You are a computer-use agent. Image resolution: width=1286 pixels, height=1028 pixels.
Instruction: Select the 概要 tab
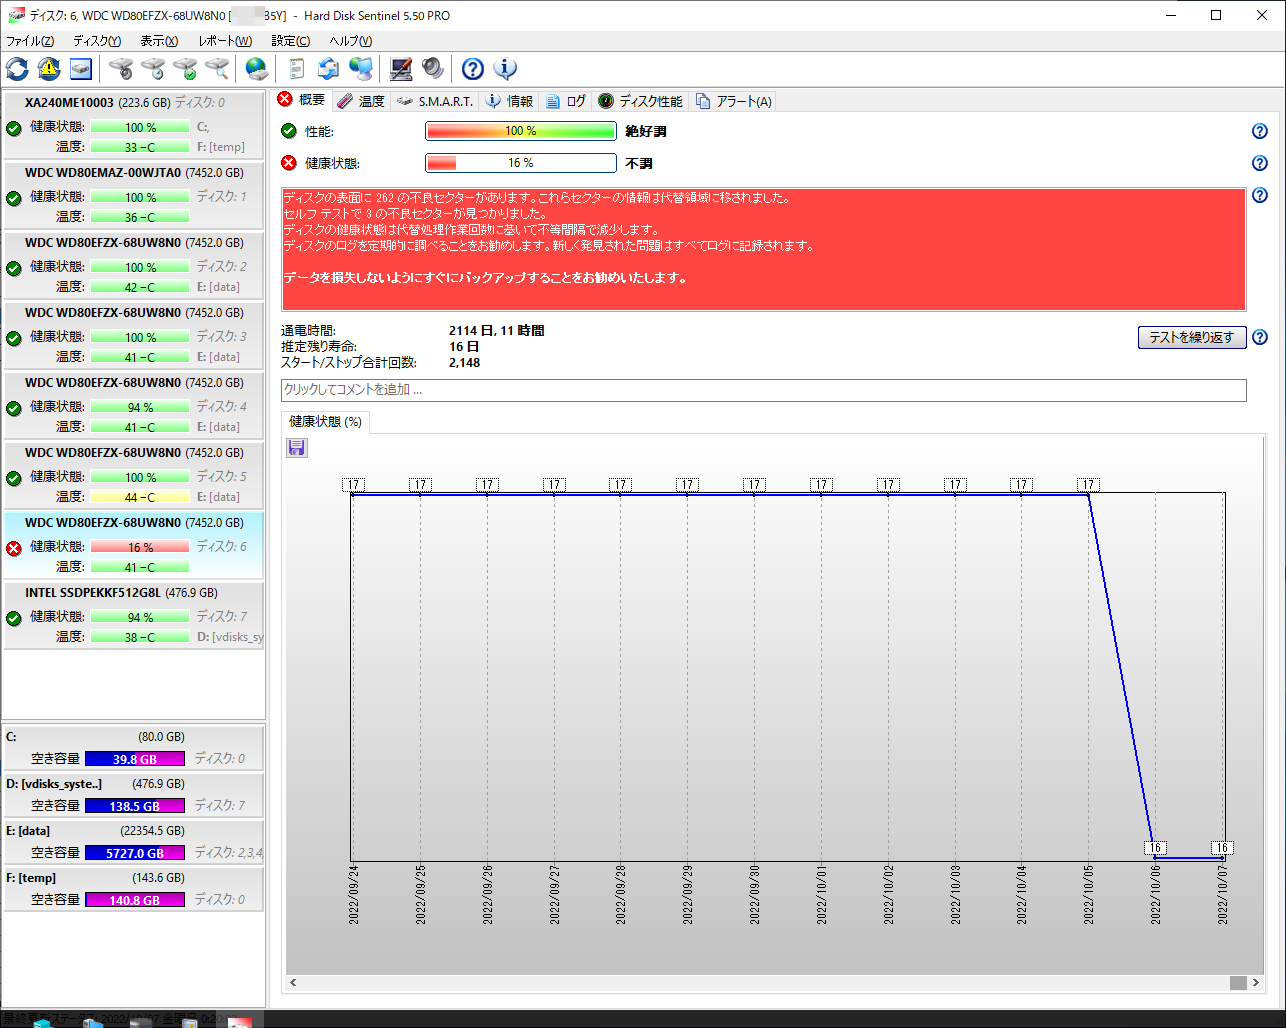point(301,100)
